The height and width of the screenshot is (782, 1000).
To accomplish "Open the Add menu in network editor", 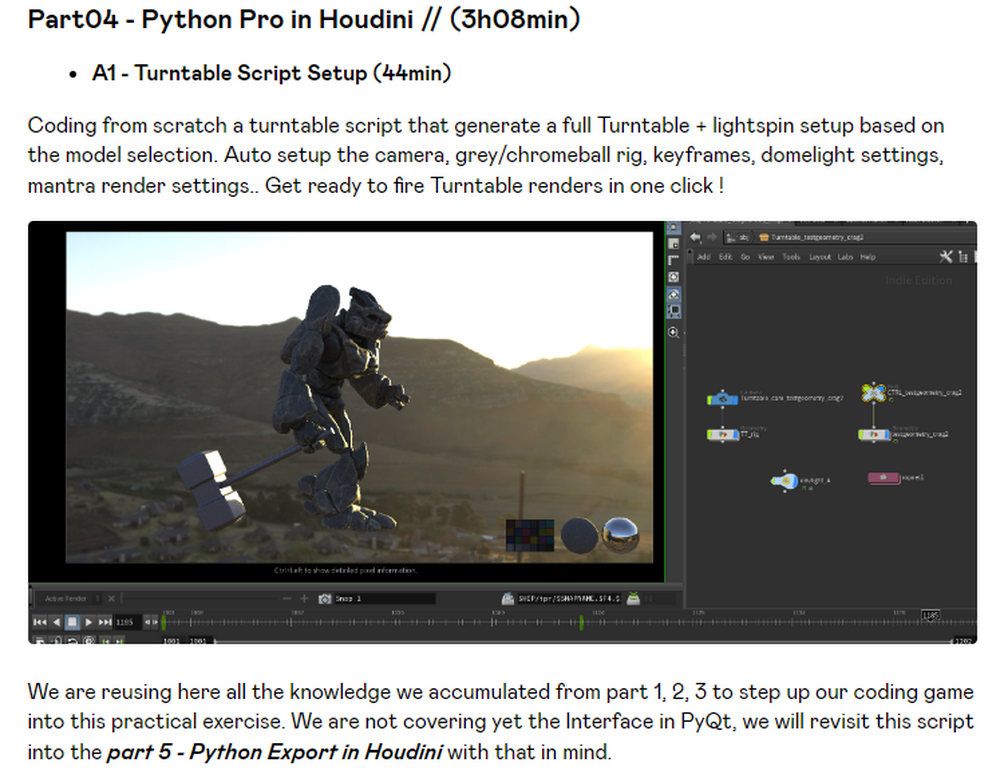I will pos(703,257).
